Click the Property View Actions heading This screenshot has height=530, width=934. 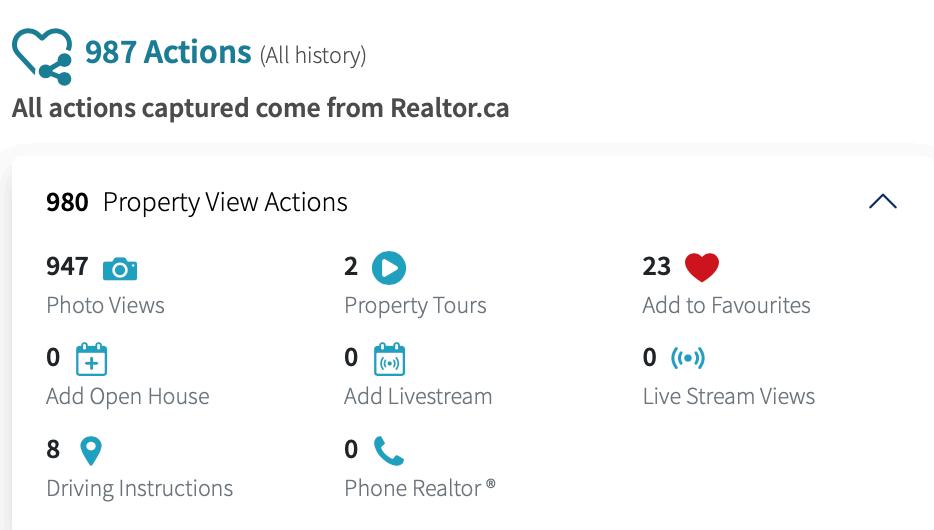coord(225,202)
